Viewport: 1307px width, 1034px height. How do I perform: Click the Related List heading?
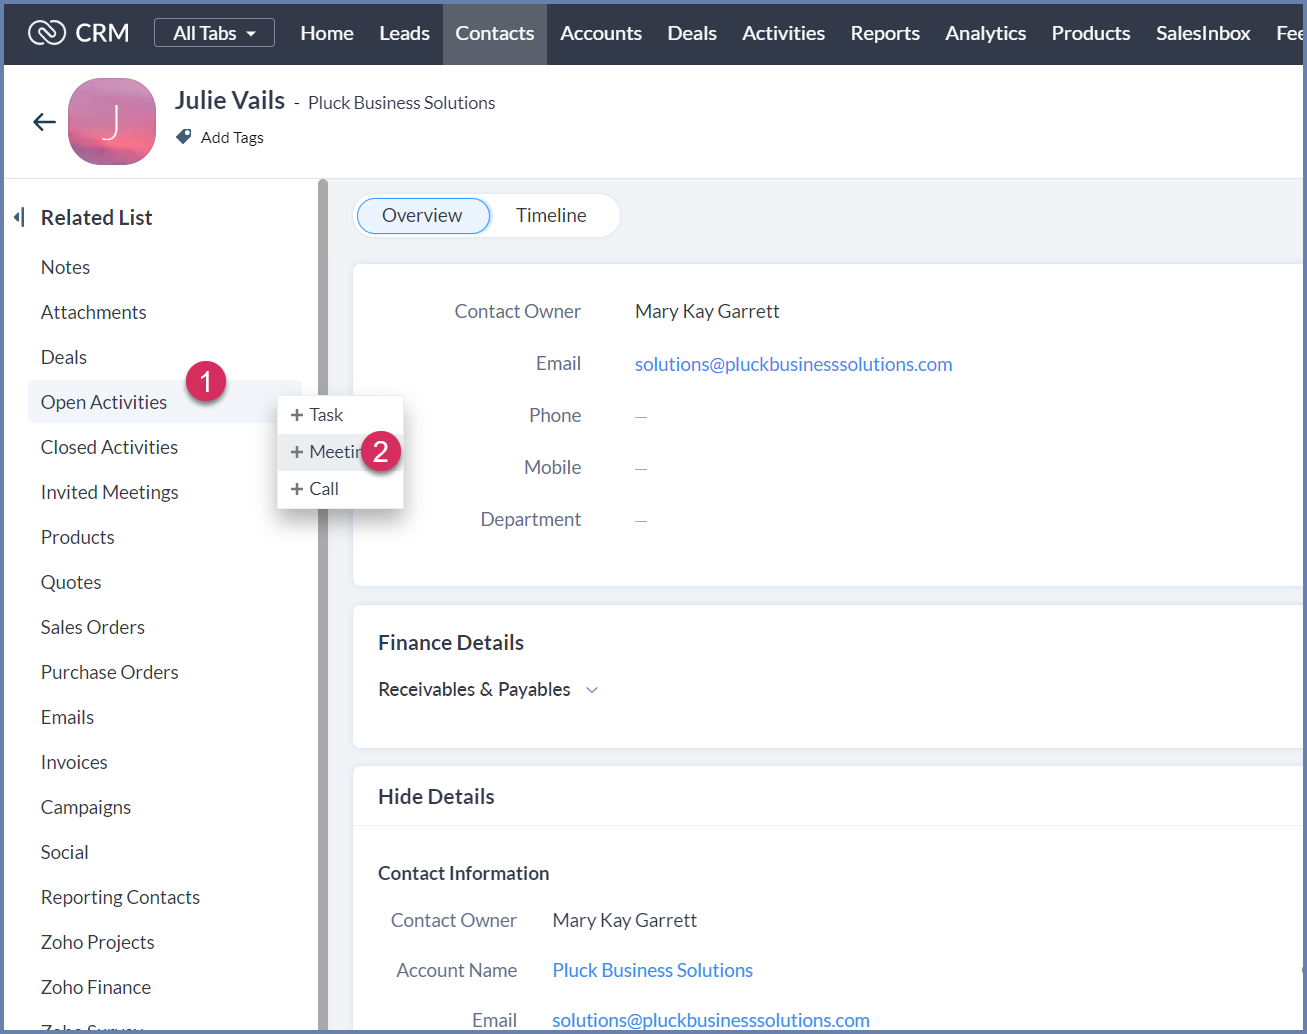tap(97, 217)
